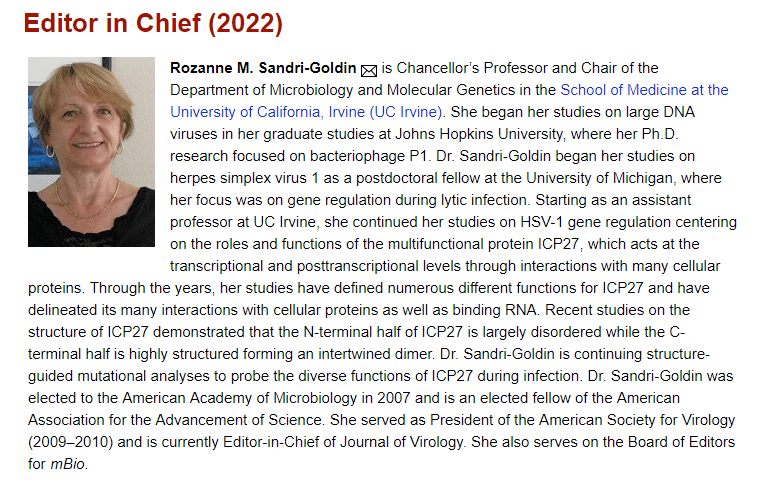Click the email envelope icon beside Rozanne's name

point(367,69)
